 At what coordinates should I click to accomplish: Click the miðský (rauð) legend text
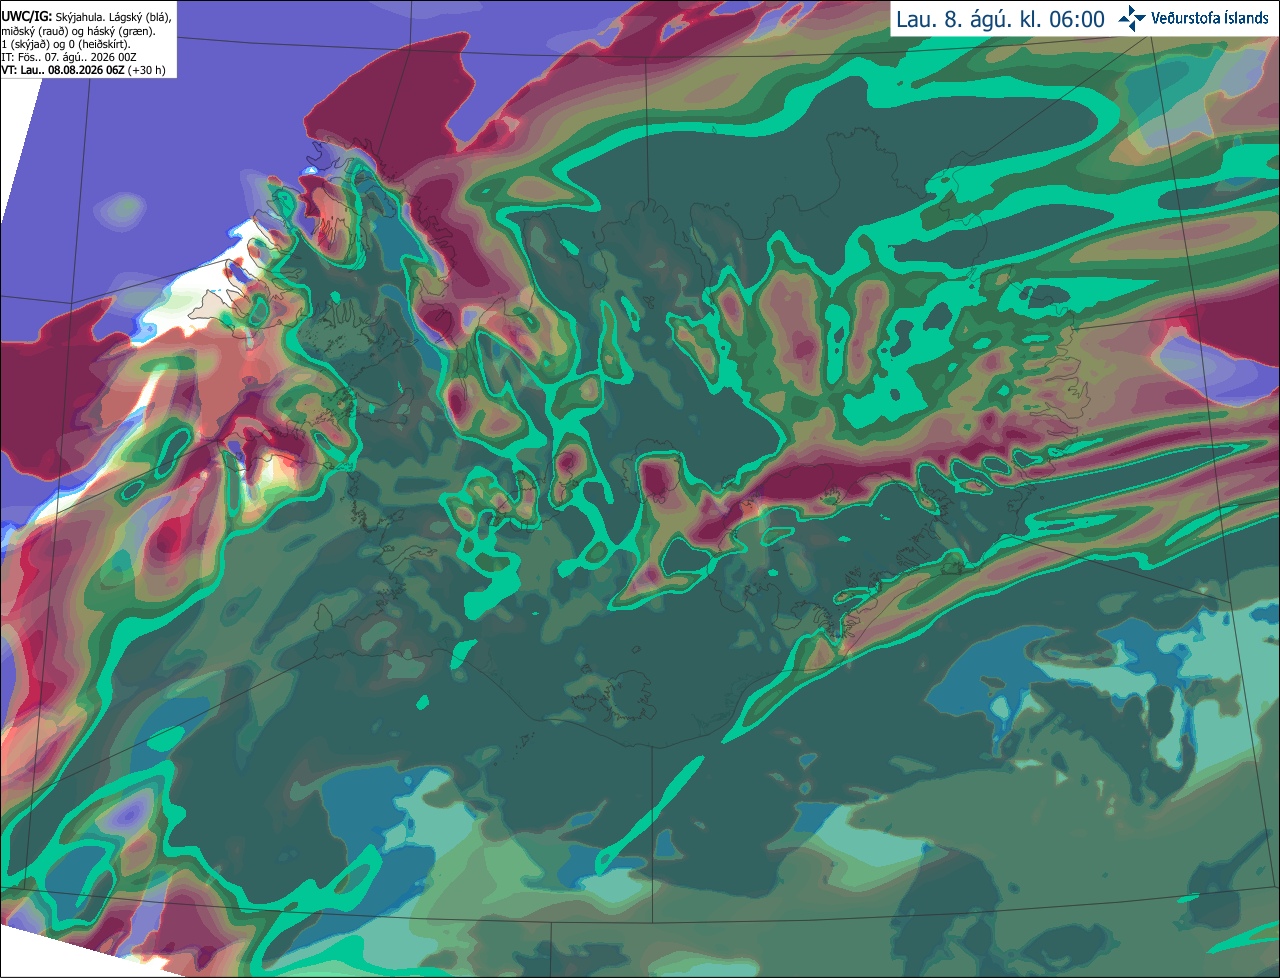(x=36, y=31)
